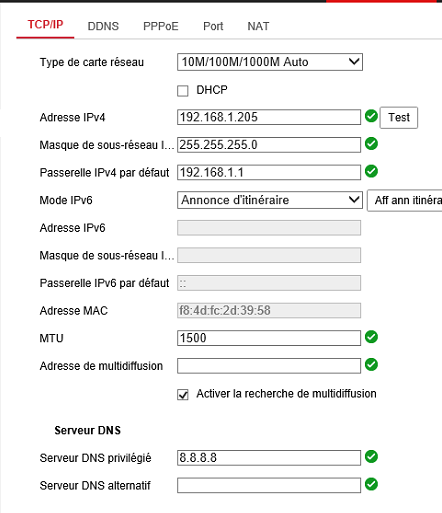Viewport: 442px width, 513px height.
Task: Uncheck Activer la recherche de multidiffusion
Action: [x=183, y=395]
